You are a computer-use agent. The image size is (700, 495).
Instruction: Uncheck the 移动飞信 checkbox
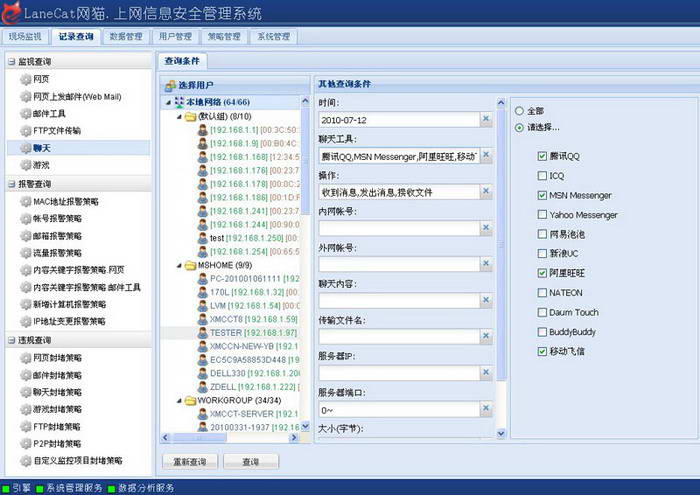tap(542, 351)
